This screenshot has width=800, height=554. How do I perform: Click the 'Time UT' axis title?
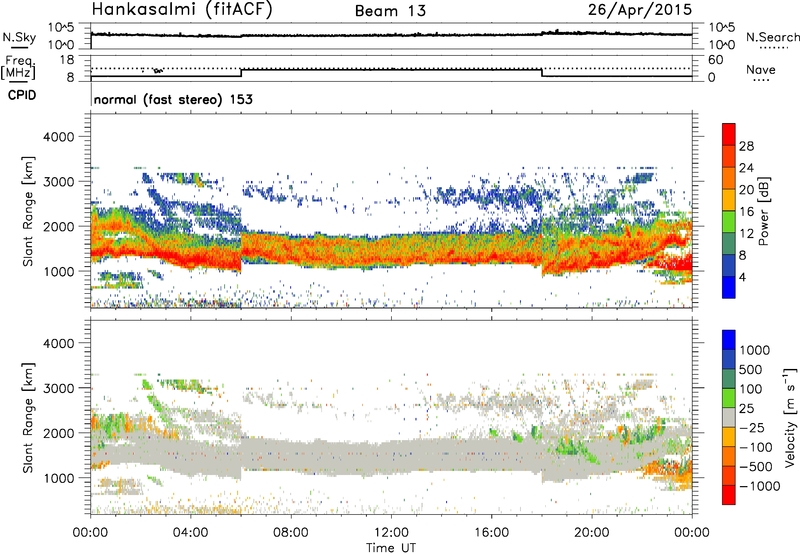click(x=391, y=548)
